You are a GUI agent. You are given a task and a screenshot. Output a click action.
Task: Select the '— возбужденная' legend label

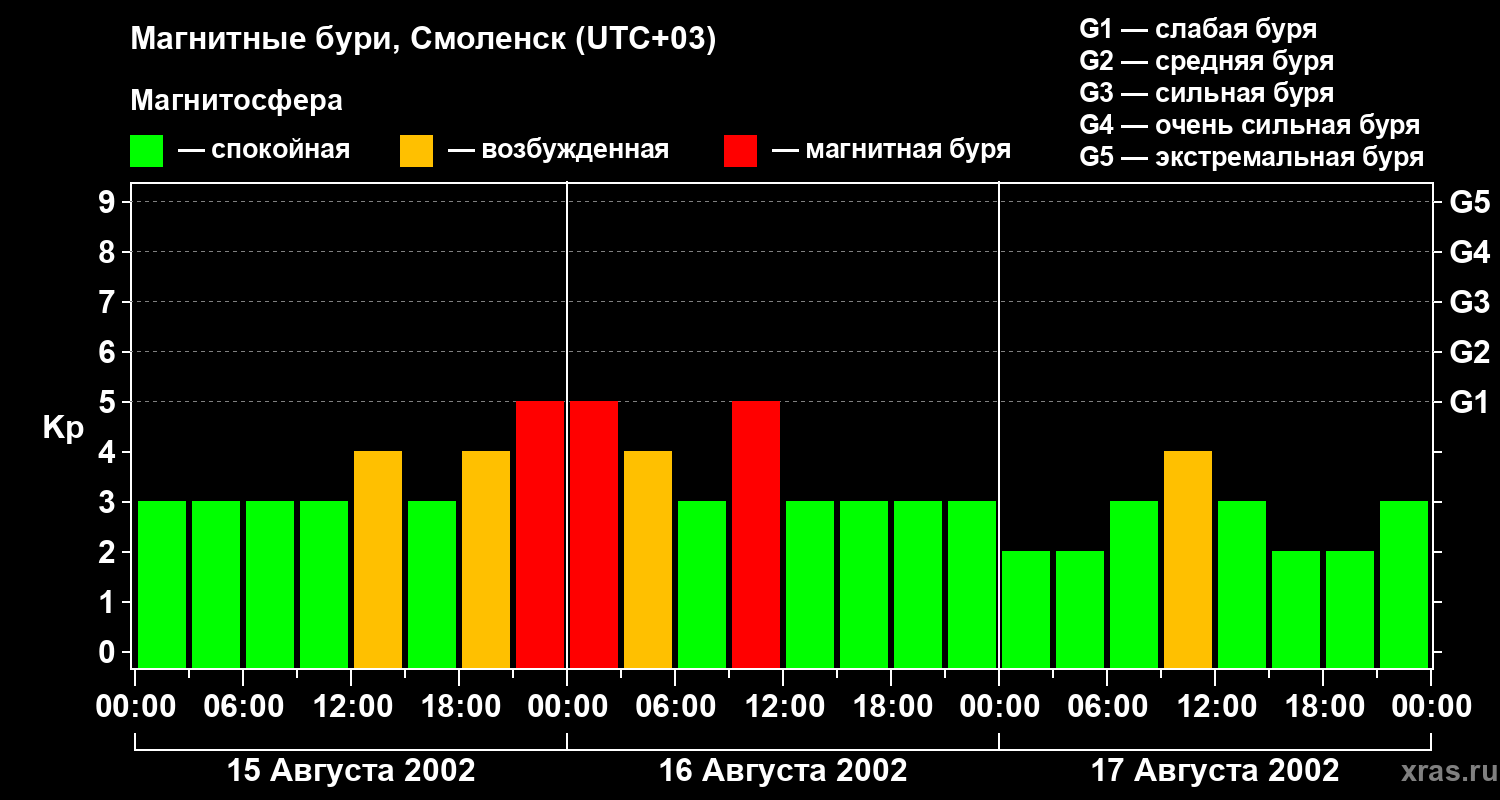click(558, 150)
